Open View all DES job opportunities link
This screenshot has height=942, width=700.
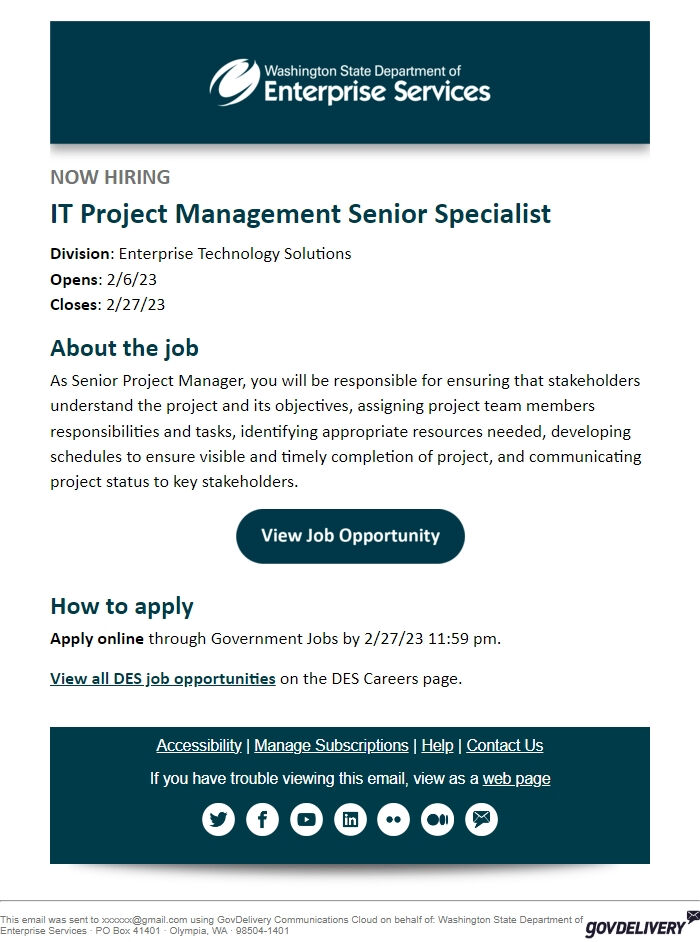pos(163,678)
